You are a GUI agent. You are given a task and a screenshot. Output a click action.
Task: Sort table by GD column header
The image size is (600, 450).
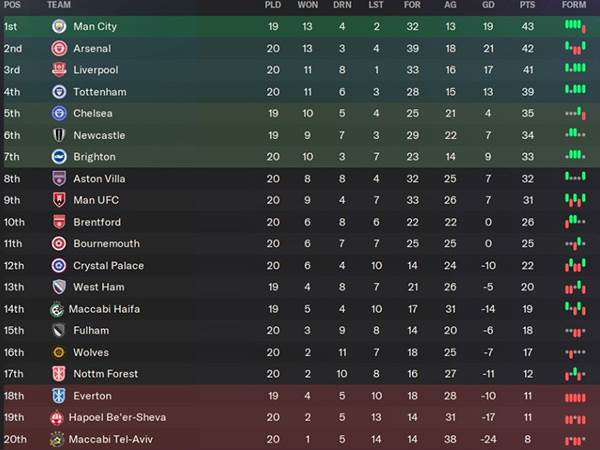pyautogui.click(x=487, y=5)
